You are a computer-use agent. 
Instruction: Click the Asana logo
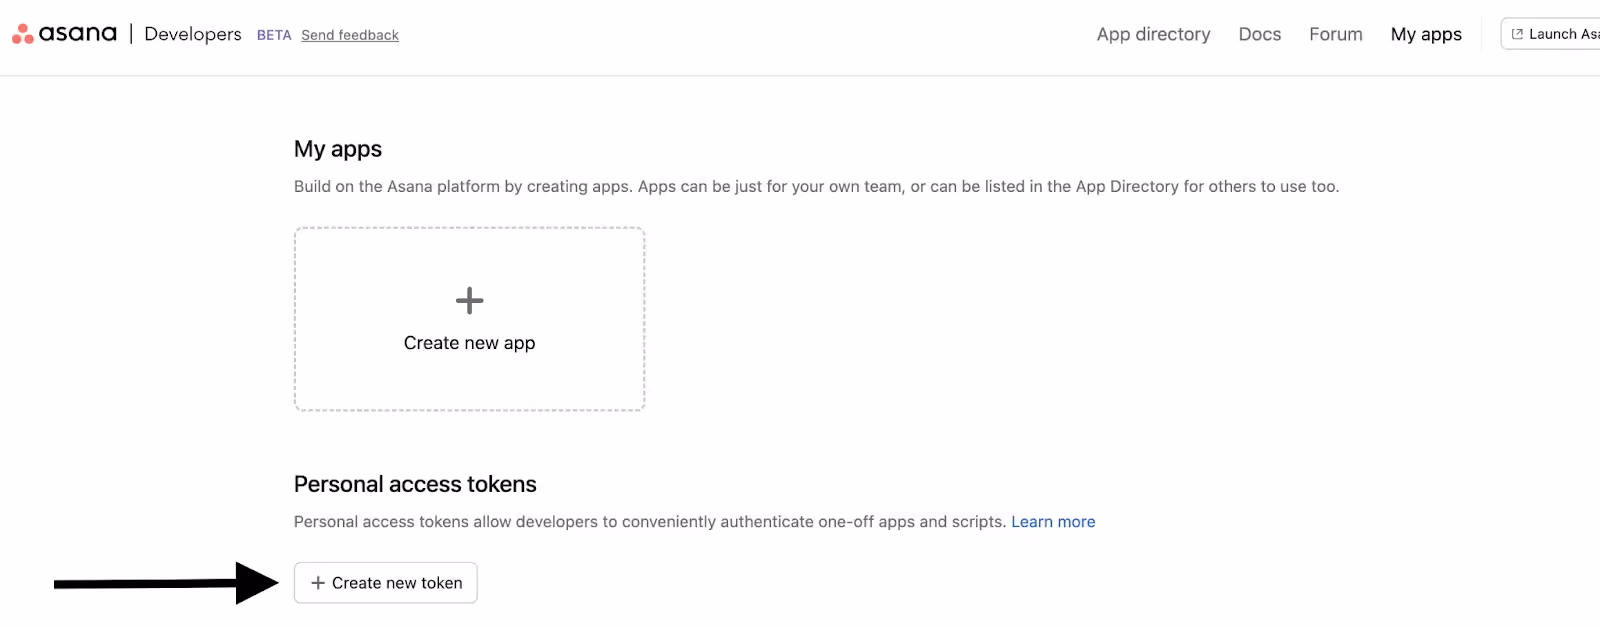click(x=64, y=34)
